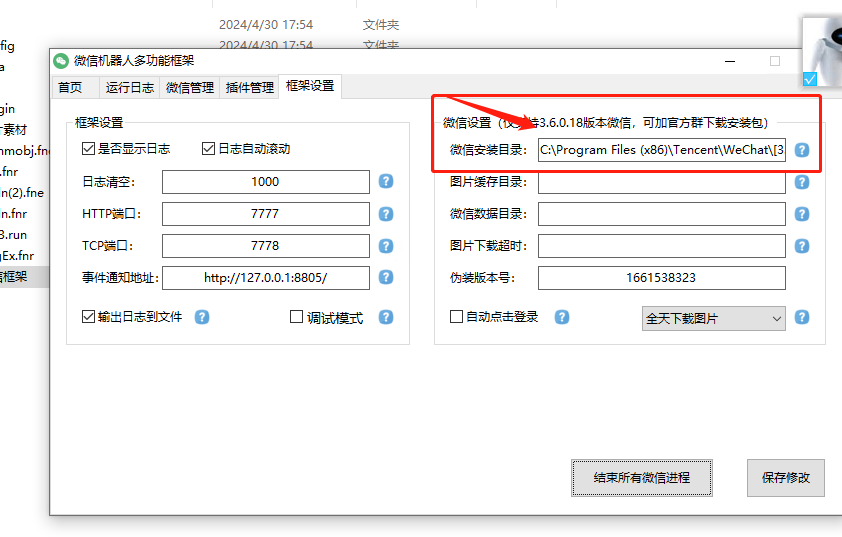Viewport: 842px width, 537px height.
Task: Enable 调试模式 checkbox
Action: [x=296, y=317]
